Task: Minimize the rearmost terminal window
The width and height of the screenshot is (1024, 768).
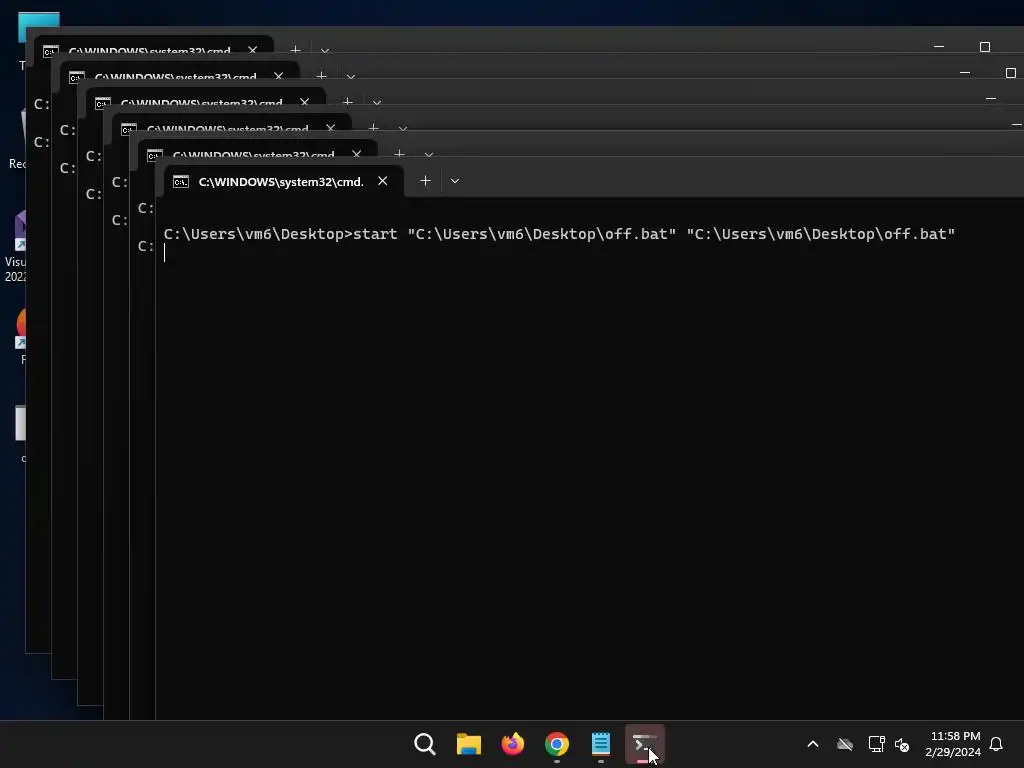Action: [939, 46]
